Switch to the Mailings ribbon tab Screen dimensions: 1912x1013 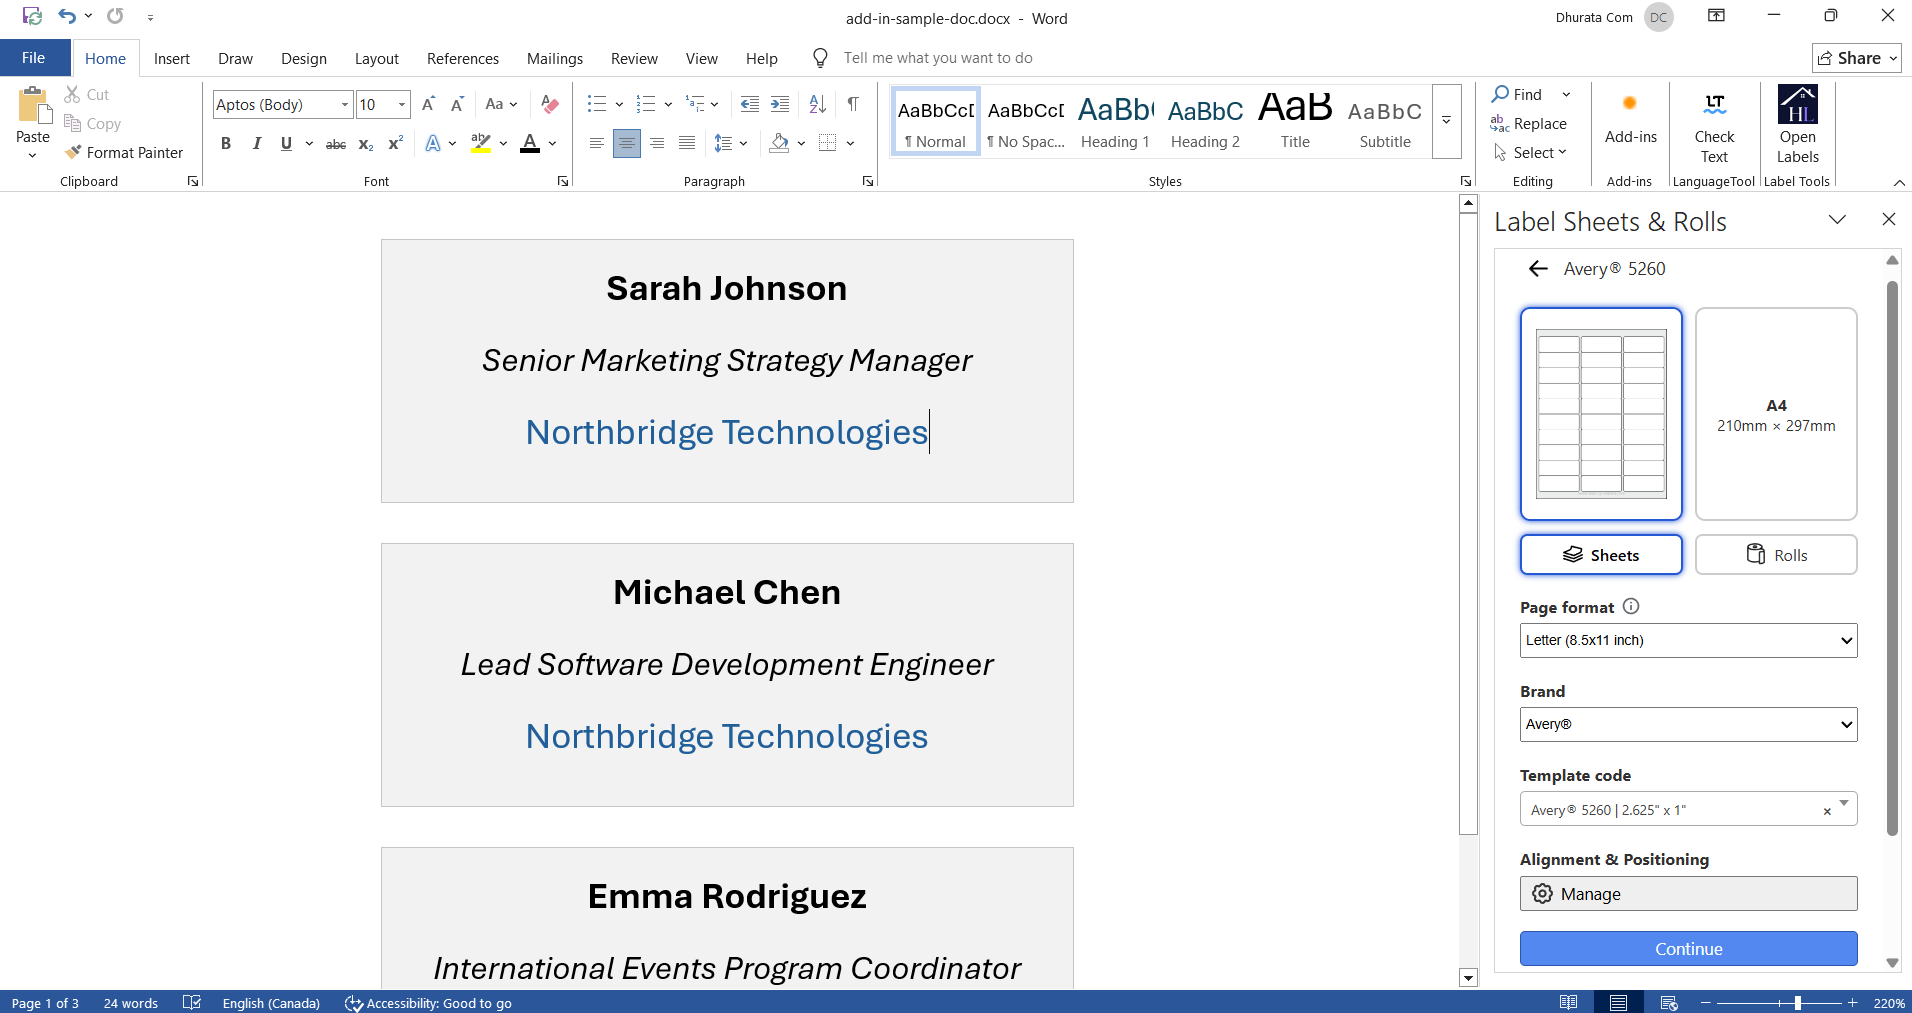coord(554,58)
